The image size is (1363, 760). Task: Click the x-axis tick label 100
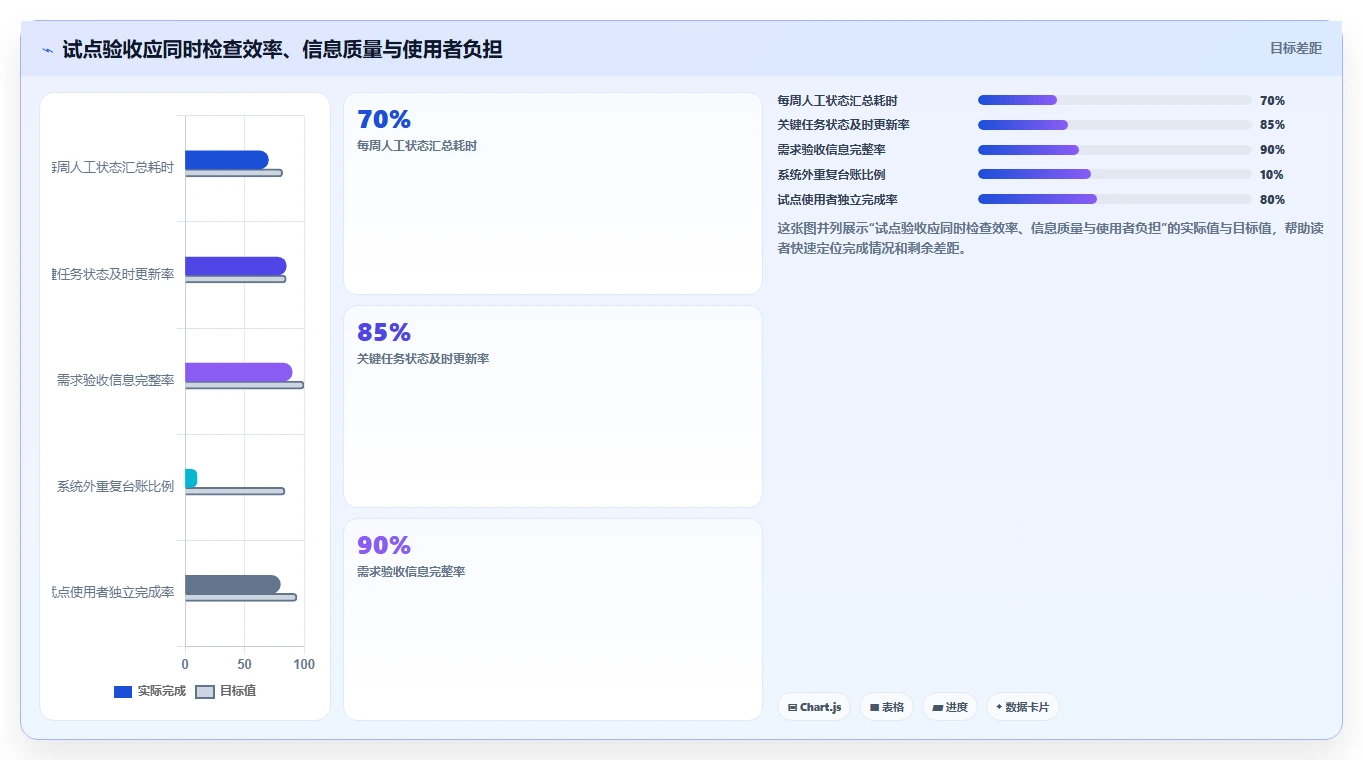[304, 664]
